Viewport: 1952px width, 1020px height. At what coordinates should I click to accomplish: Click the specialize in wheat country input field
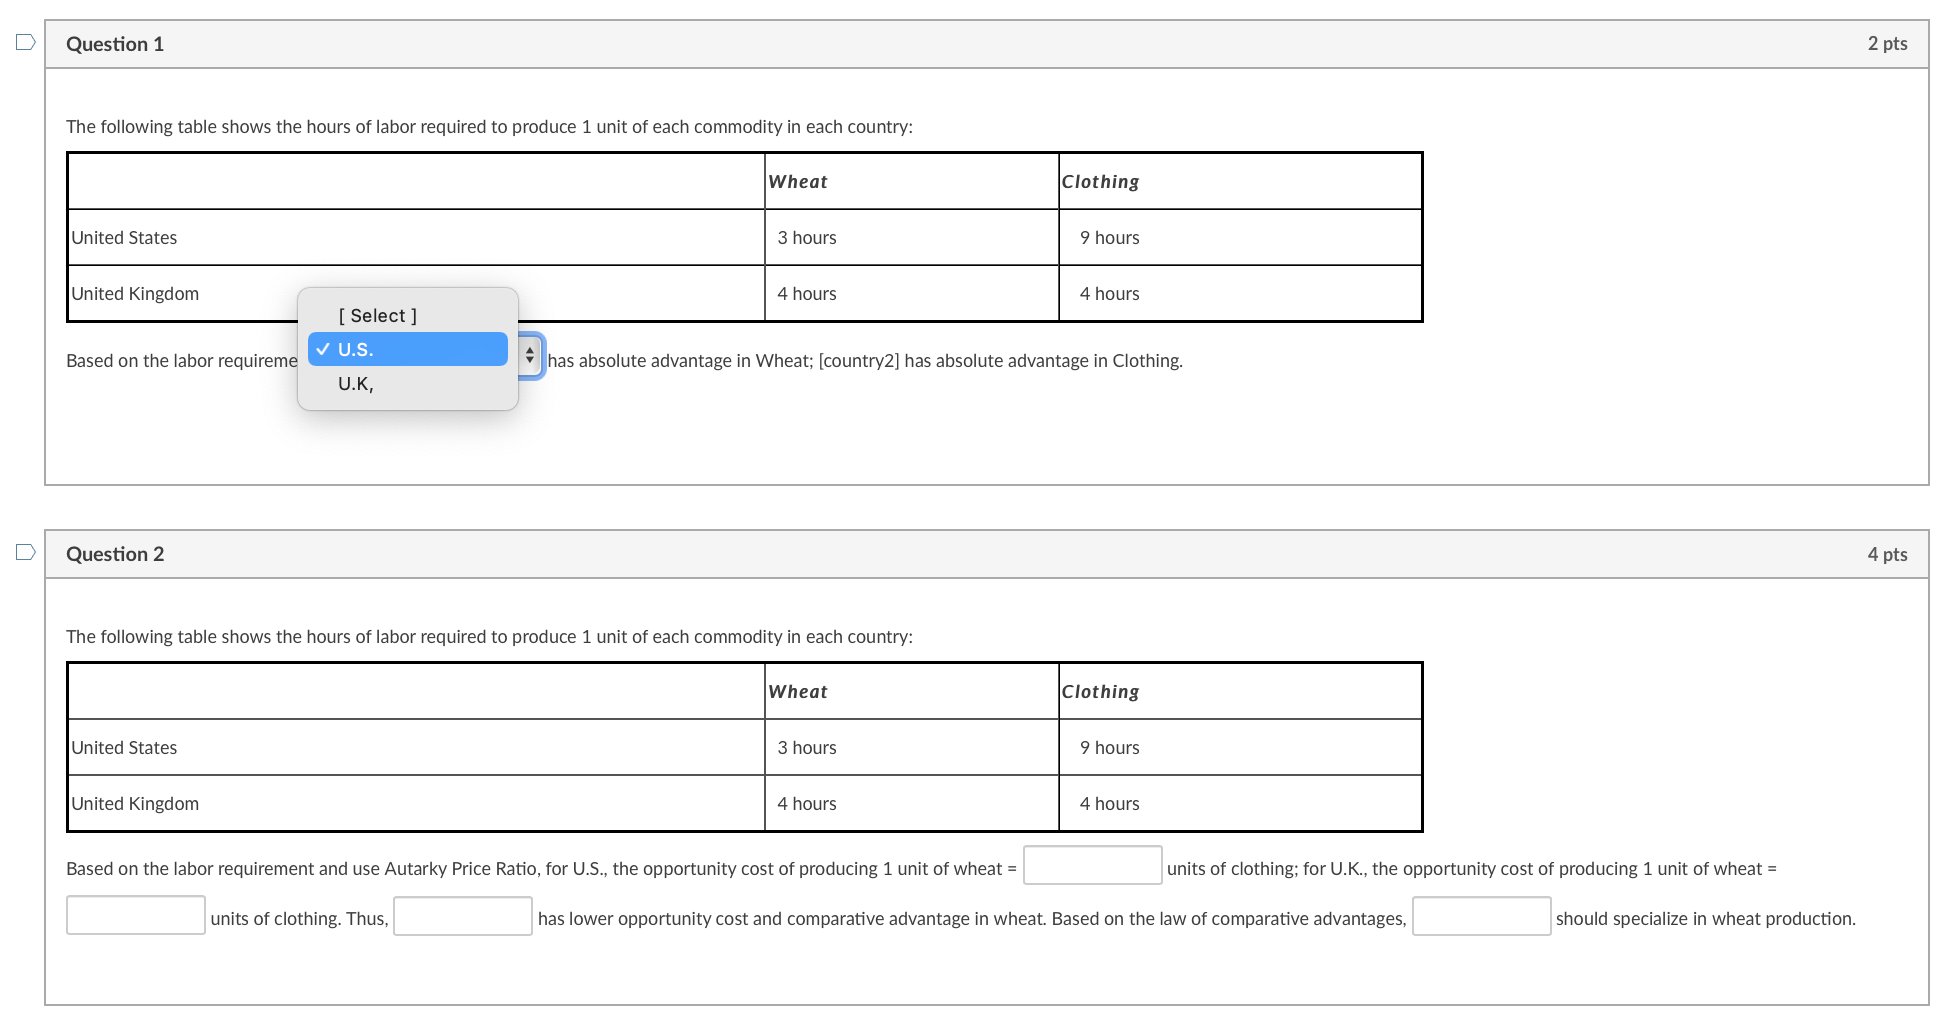point(1481,916)
